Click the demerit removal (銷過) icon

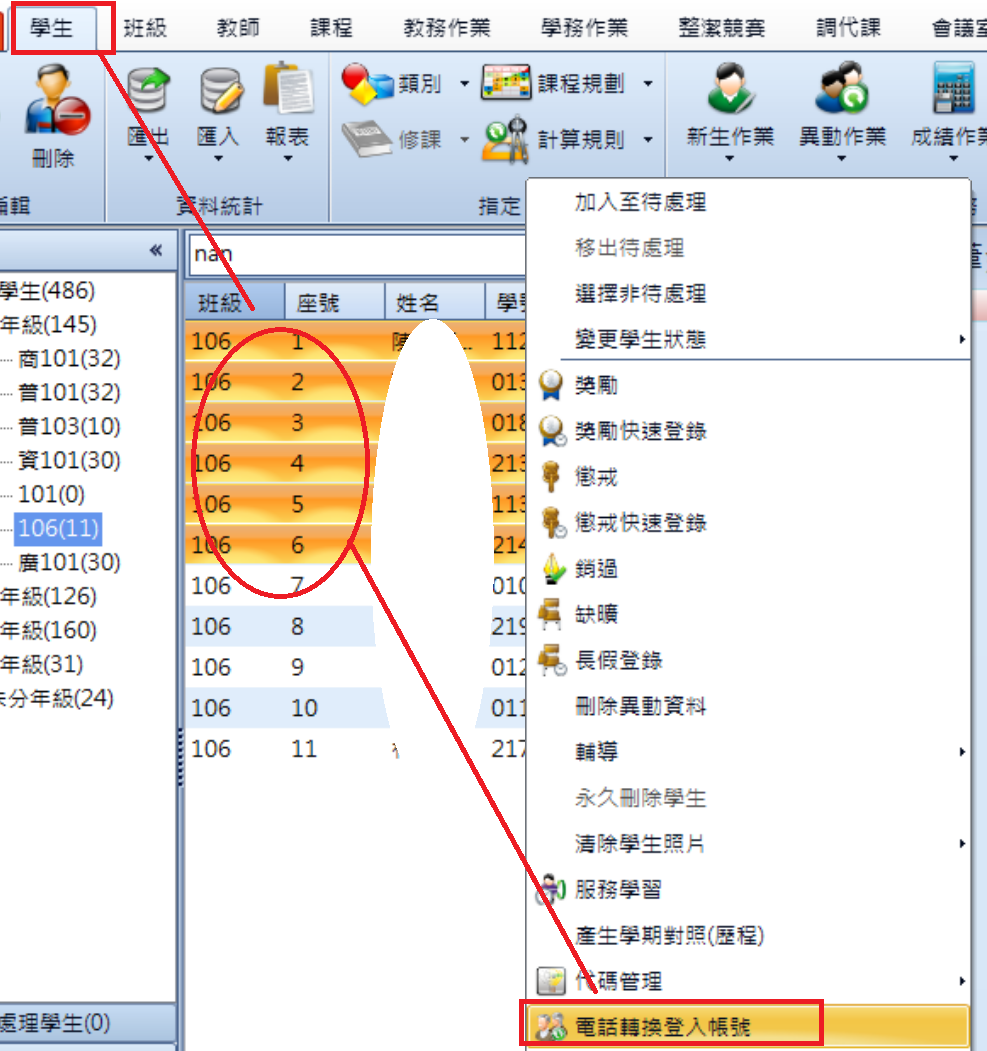point(553,568)
